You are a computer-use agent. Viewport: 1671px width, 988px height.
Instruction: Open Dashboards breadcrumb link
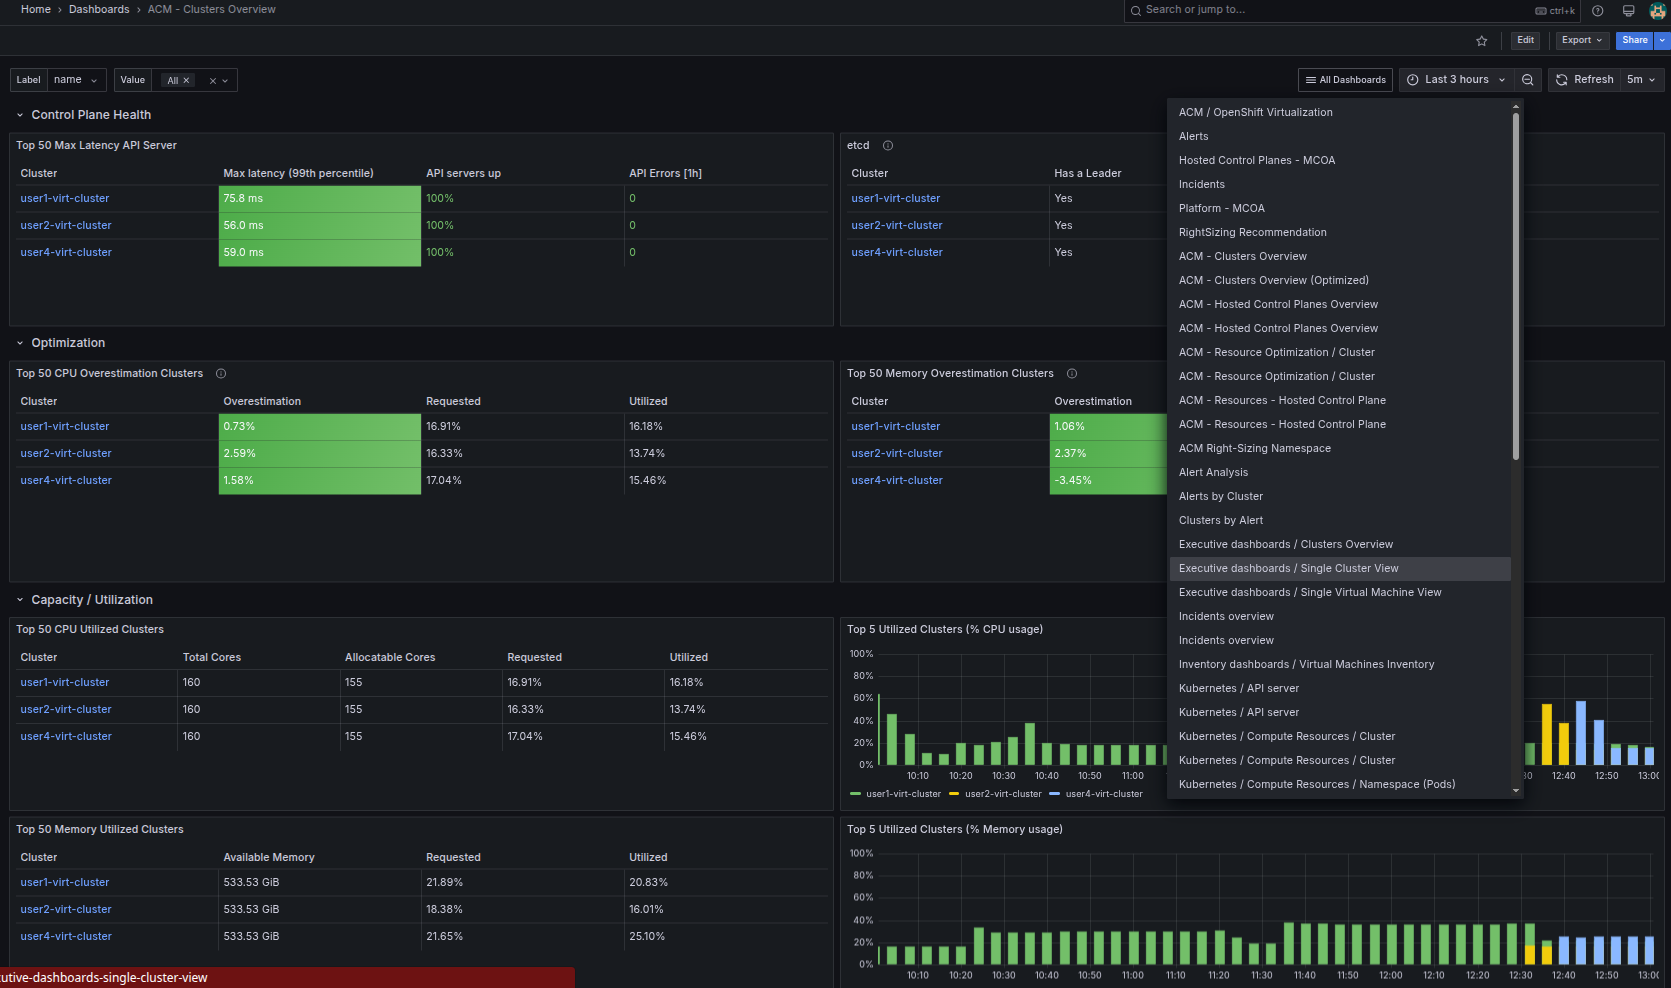[x=99, y=10]
